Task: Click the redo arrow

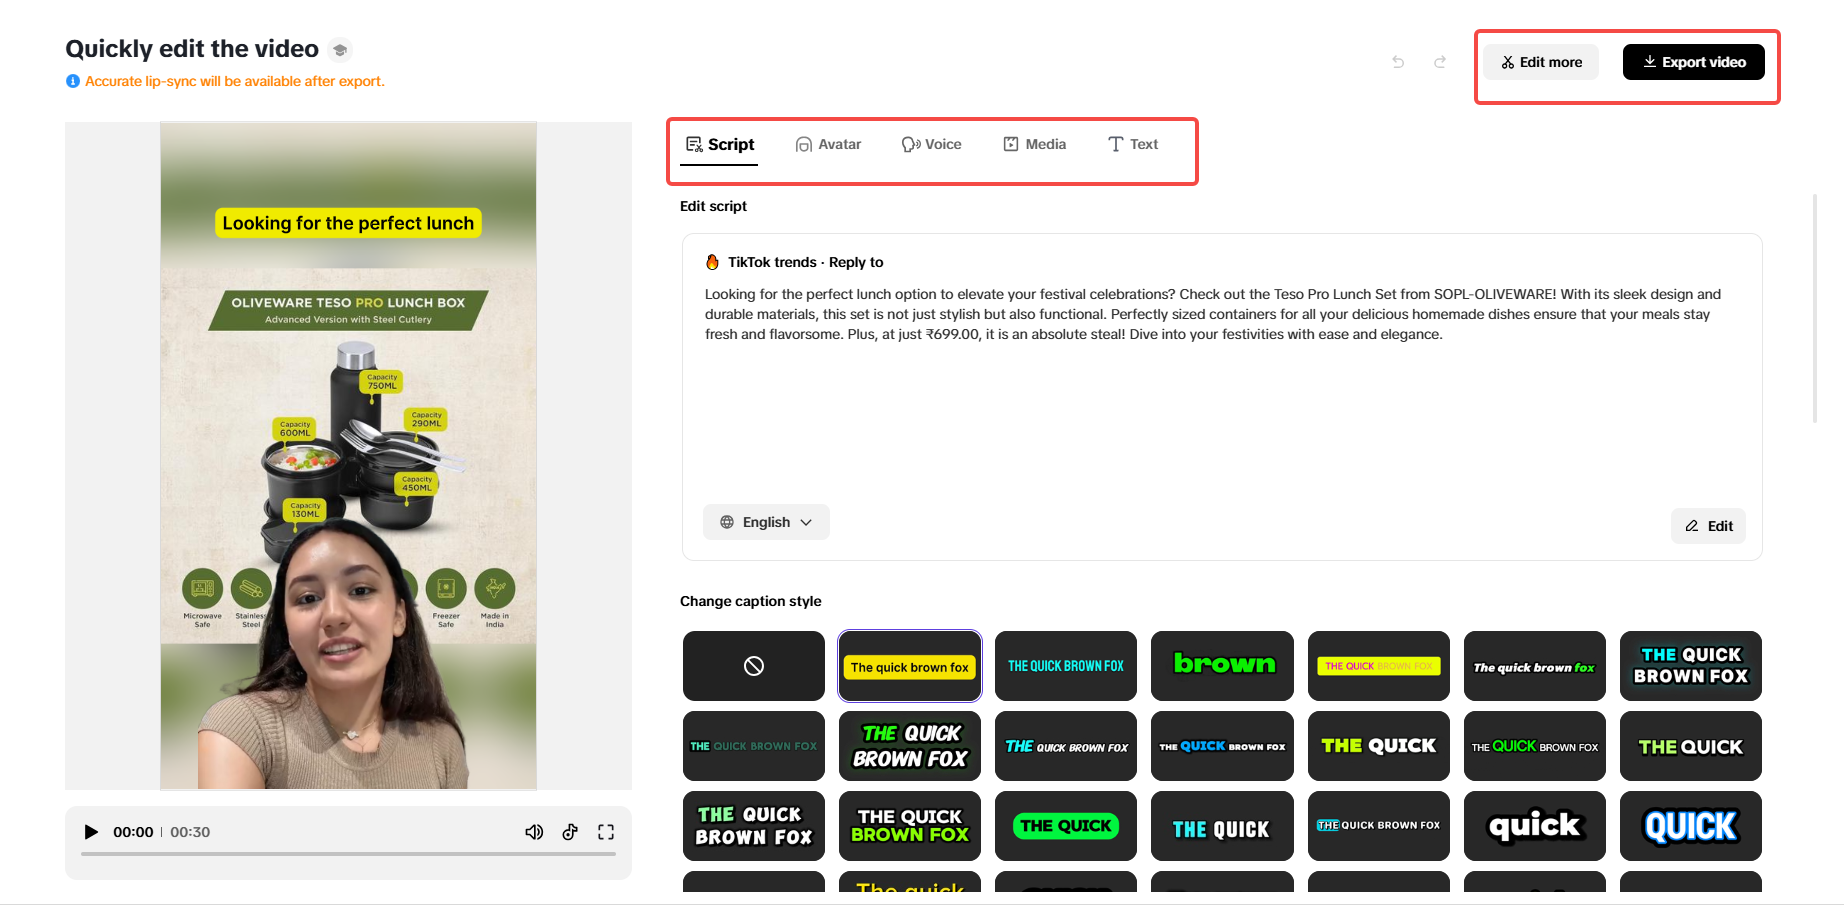Action: pos(1440,62)
